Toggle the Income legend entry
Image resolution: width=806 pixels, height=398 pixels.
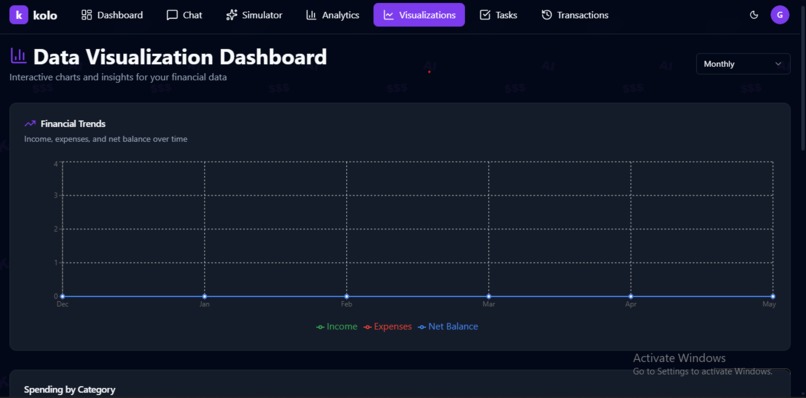pos(337,327)
